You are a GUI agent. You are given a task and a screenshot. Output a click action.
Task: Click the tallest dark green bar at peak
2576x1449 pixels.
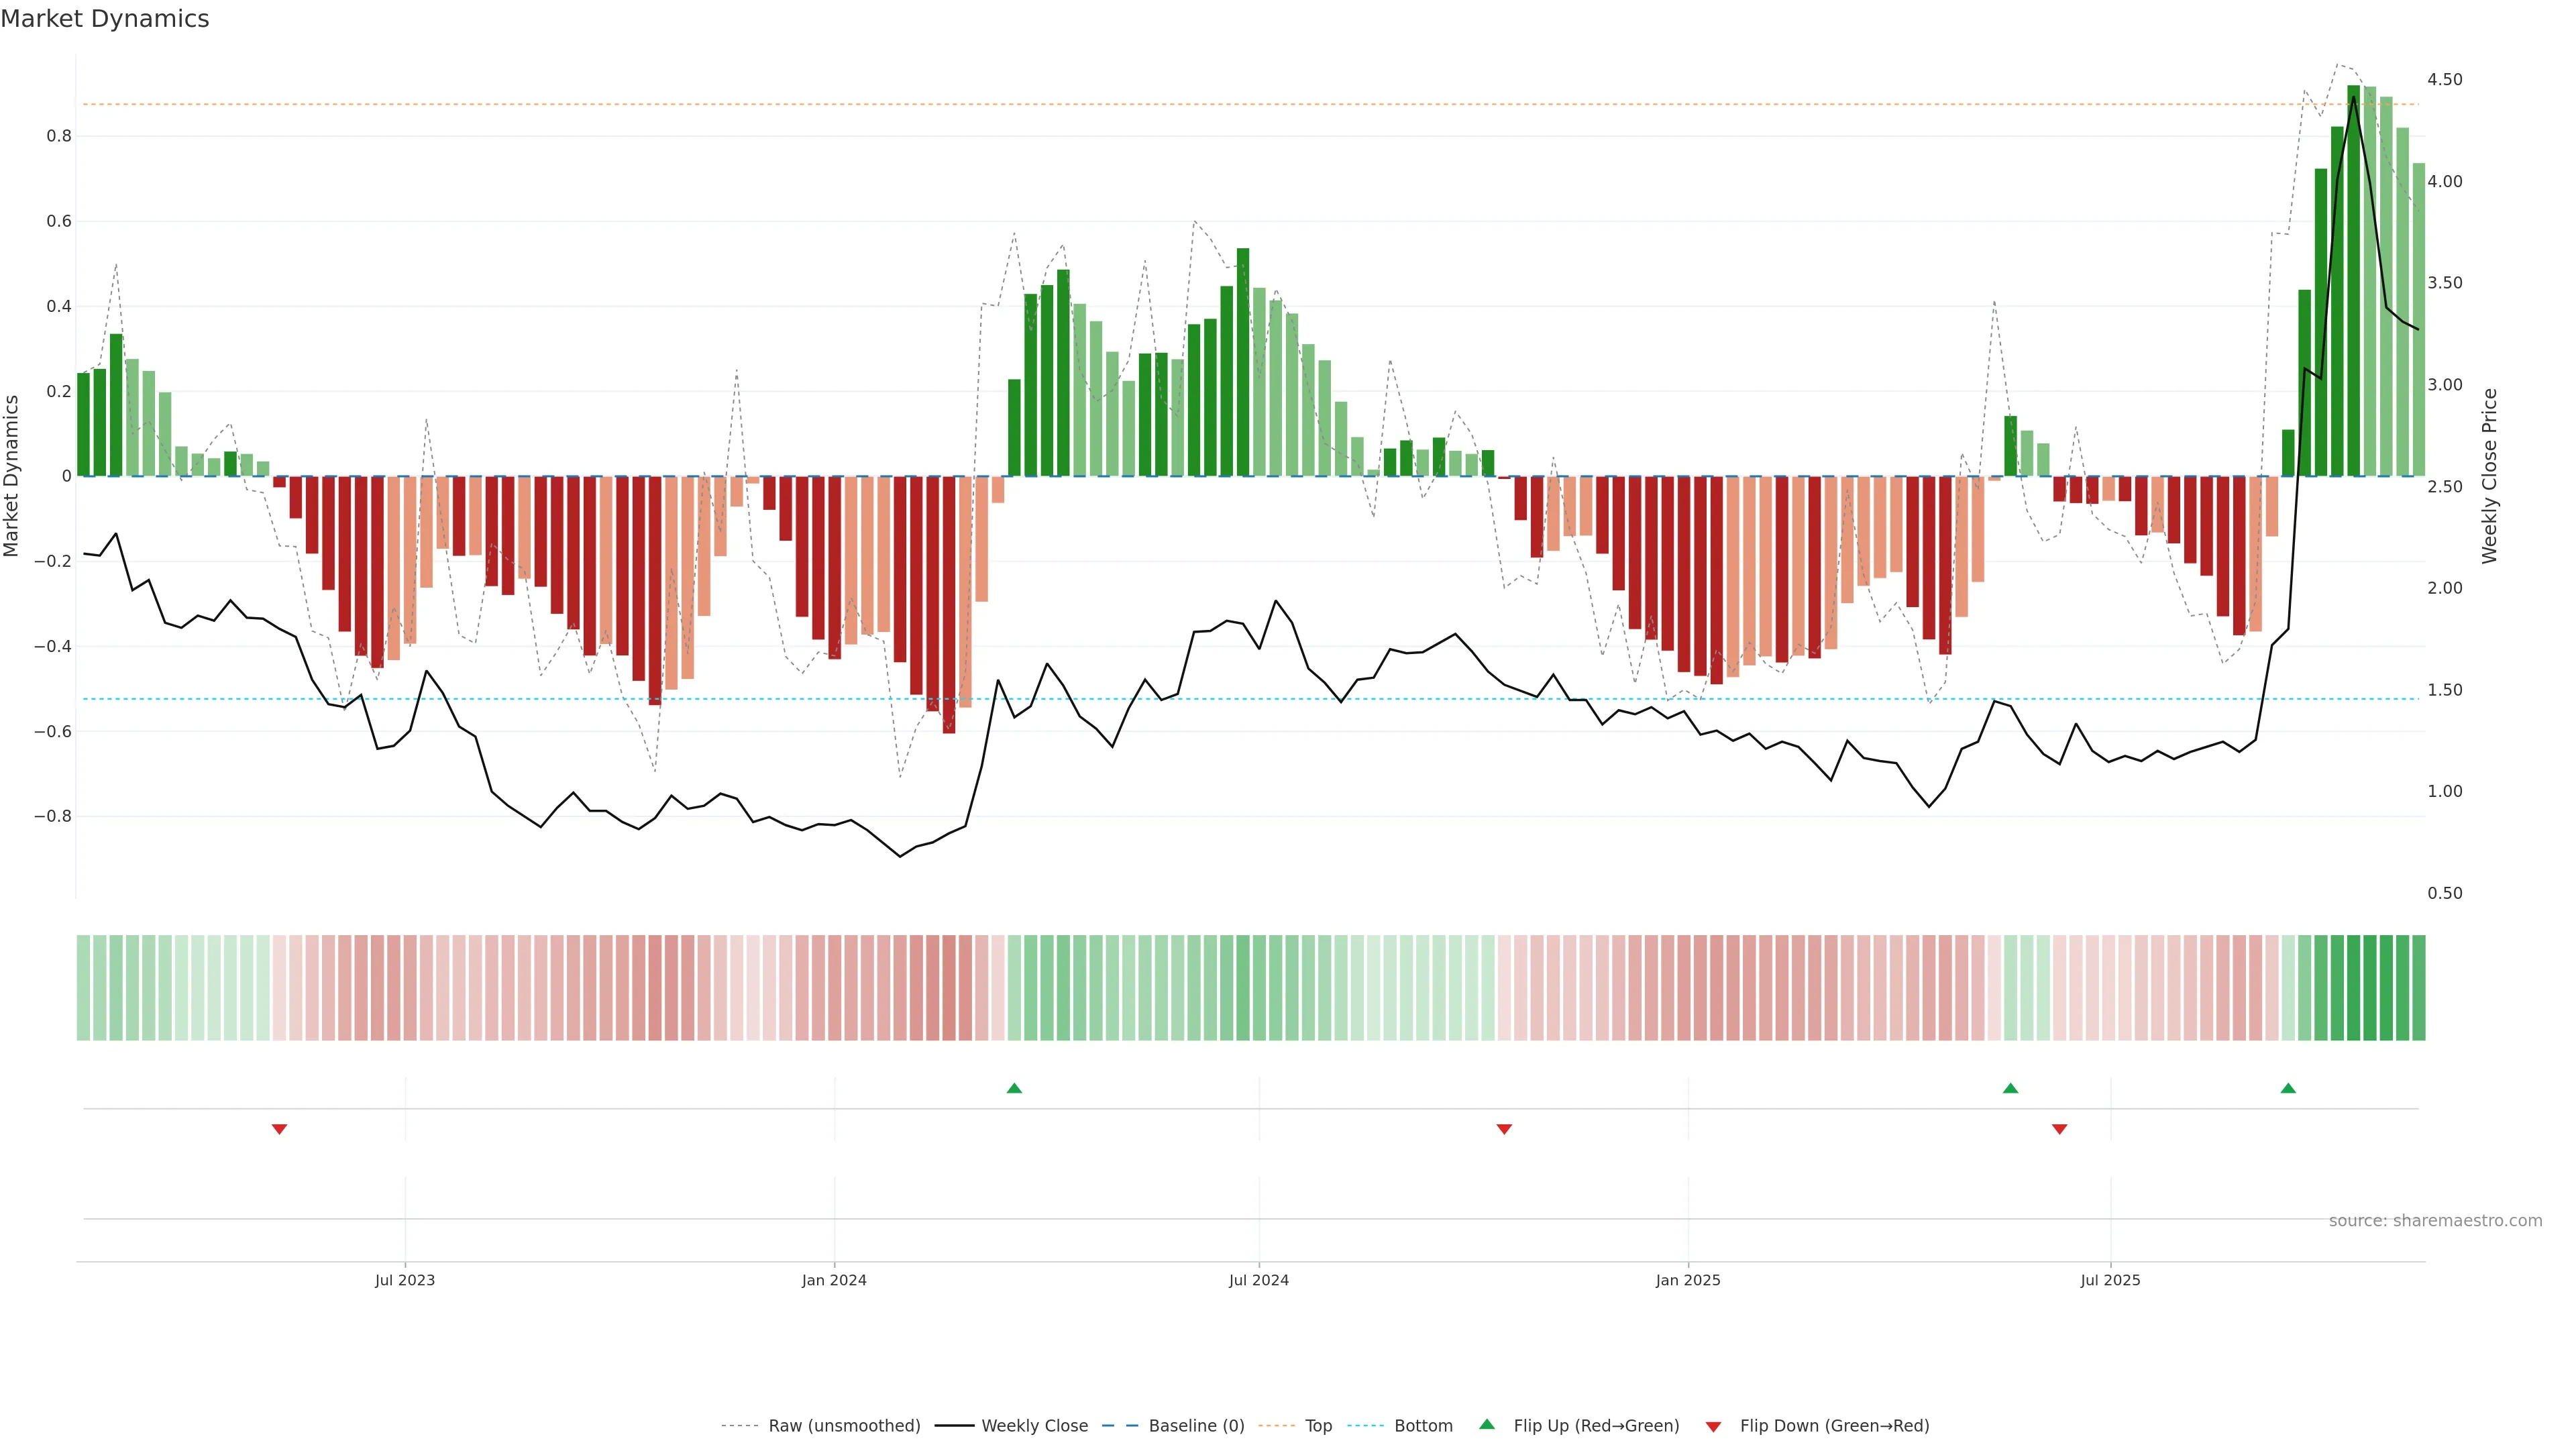2353,280
